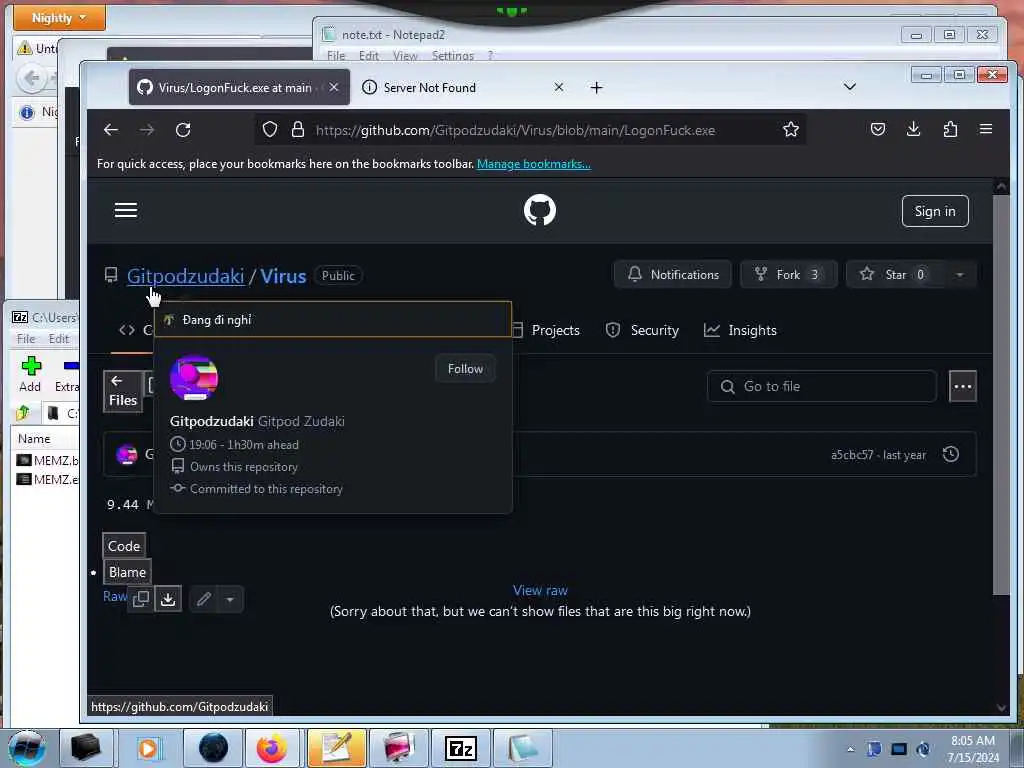This screenshot has width=1024, height=768.
Task: Star the Virus repository
Action: (x=895, y=274)
